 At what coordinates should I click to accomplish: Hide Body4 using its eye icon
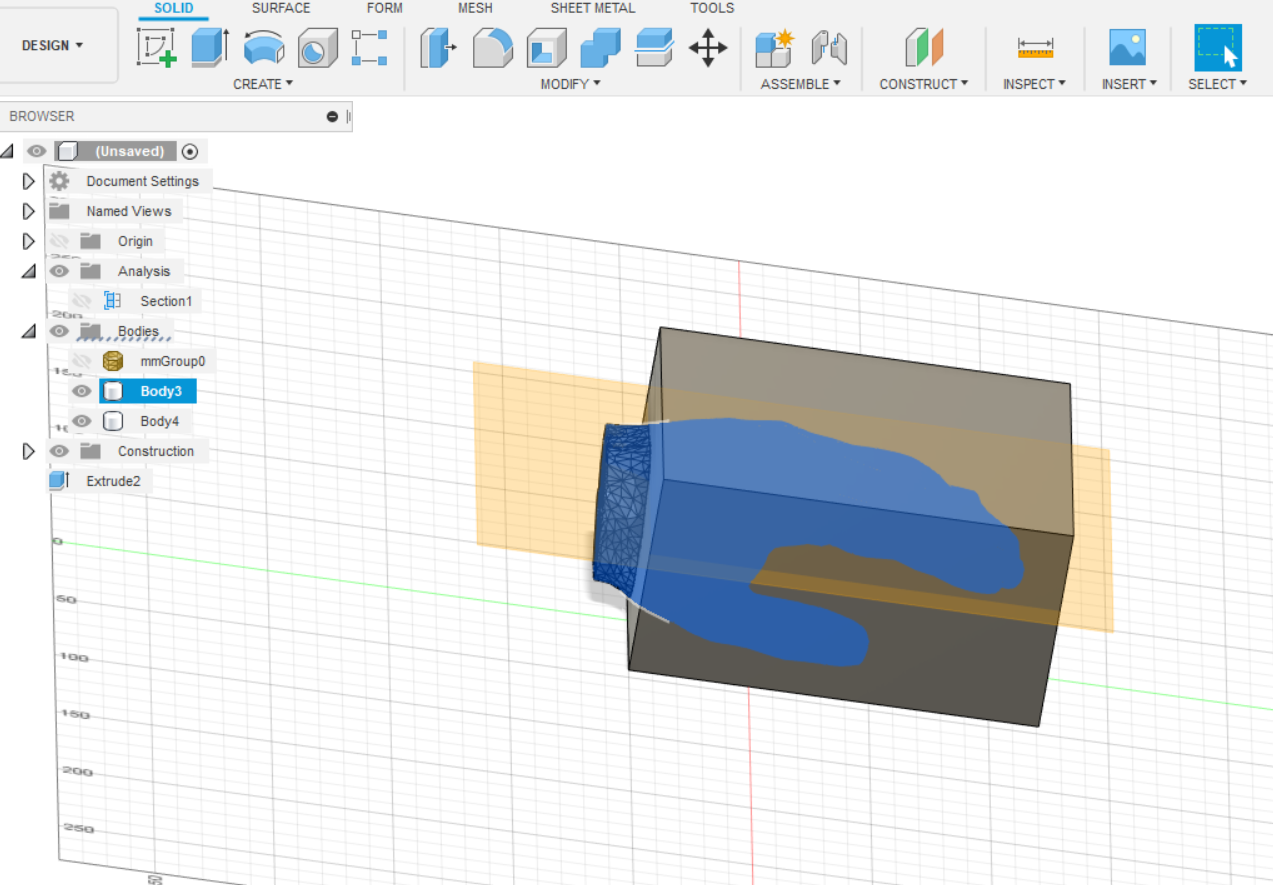tap(81, 421)
